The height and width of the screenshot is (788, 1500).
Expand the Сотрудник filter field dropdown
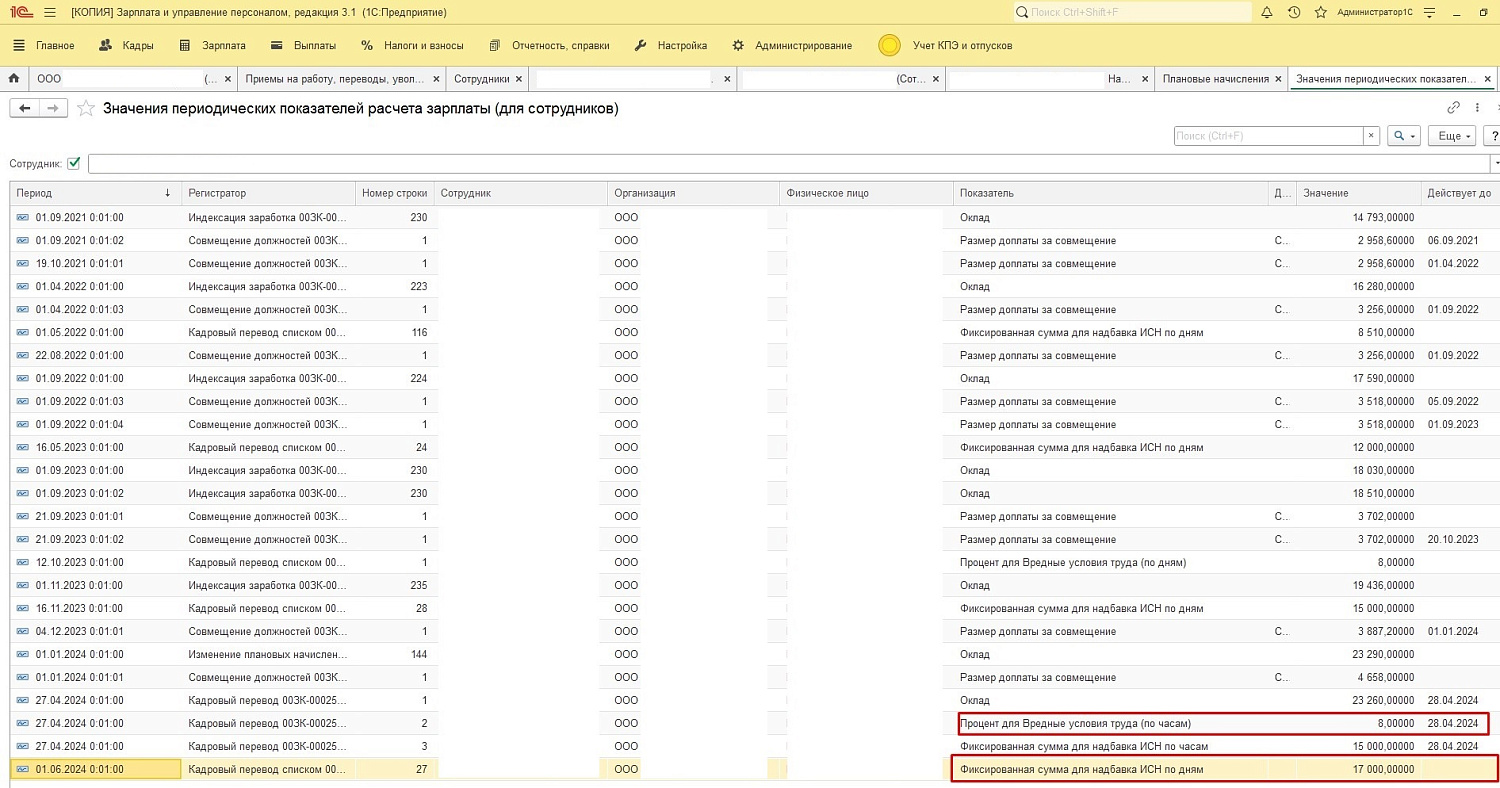pyautogui.click(x=1495, y=163)
